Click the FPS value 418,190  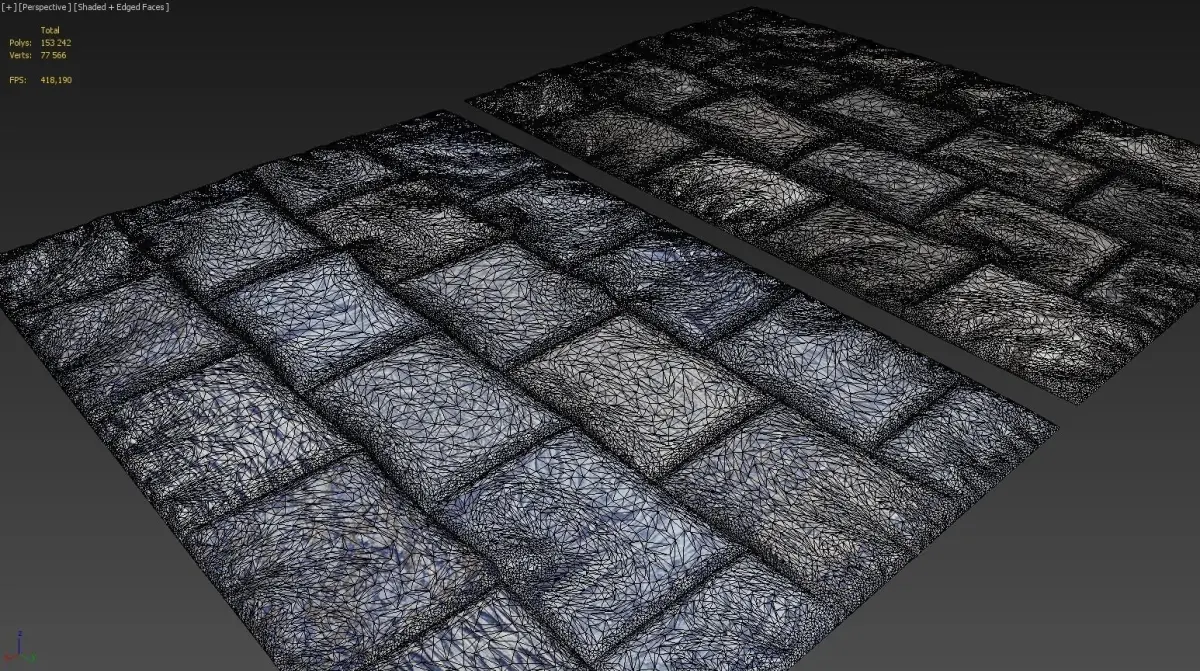[56, 80]
